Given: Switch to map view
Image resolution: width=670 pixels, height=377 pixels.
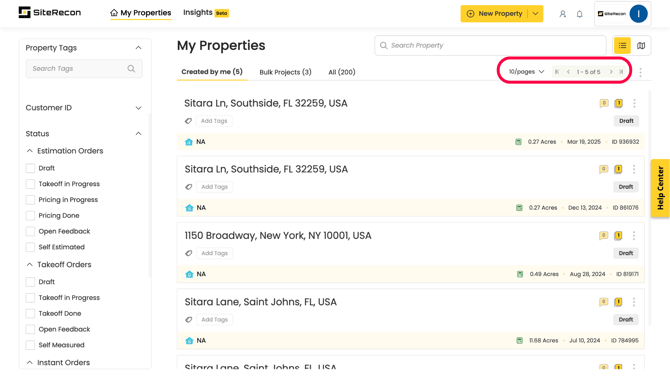Looking at the screenshot, I should point(641,45).
